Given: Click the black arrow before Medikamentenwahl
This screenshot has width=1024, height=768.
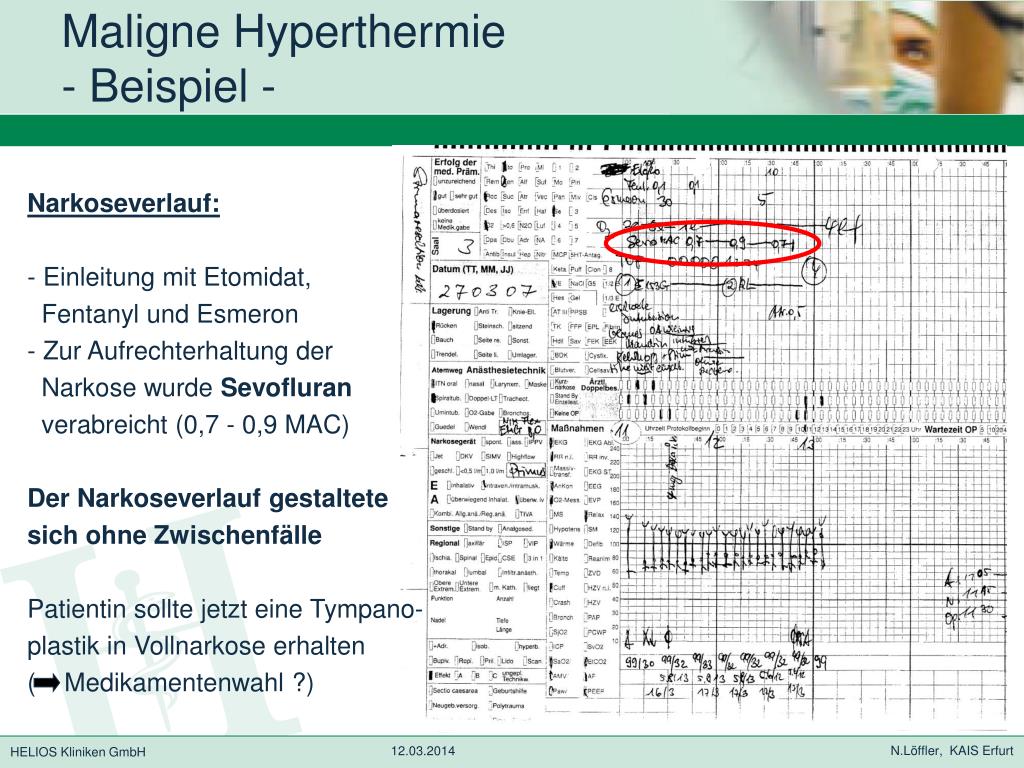Looking at the screenshot, I should [x=46, y=683].
